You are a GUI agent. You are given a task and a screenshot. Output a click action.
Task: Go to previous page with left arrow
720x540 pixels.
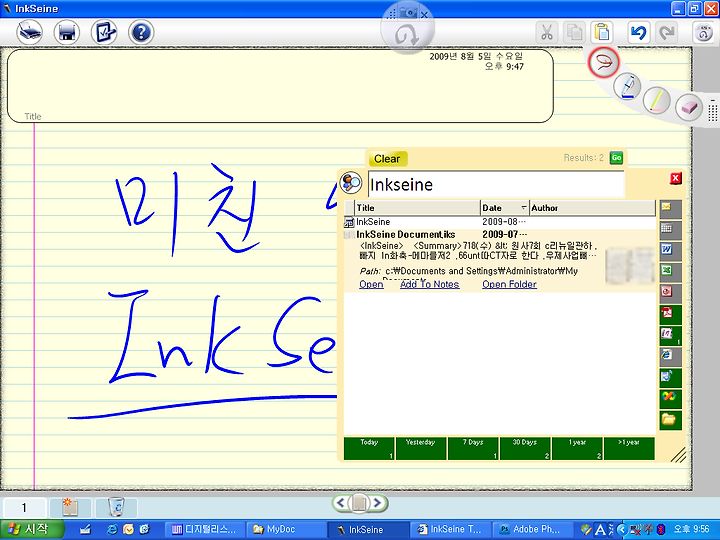click(x=341, y=503)
